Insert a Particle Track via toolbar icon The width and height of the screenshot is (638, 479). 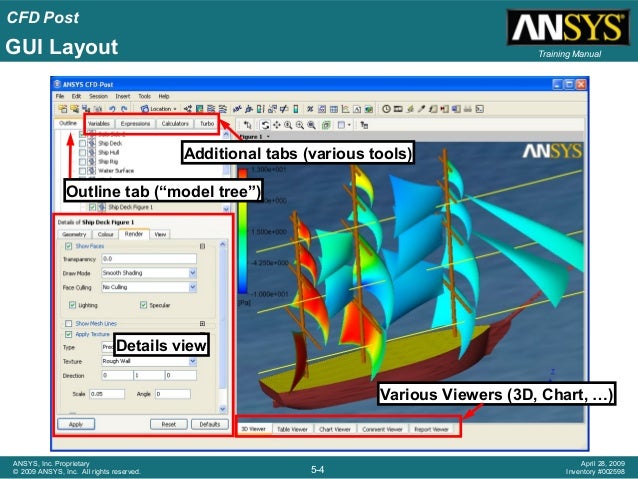[223, 109]
